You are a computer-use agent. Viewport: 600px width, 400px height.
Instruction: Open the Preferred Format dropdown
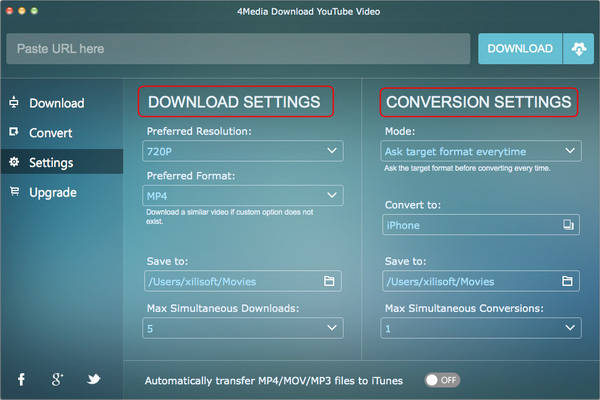pyautogui.click(x=331, y=196)
